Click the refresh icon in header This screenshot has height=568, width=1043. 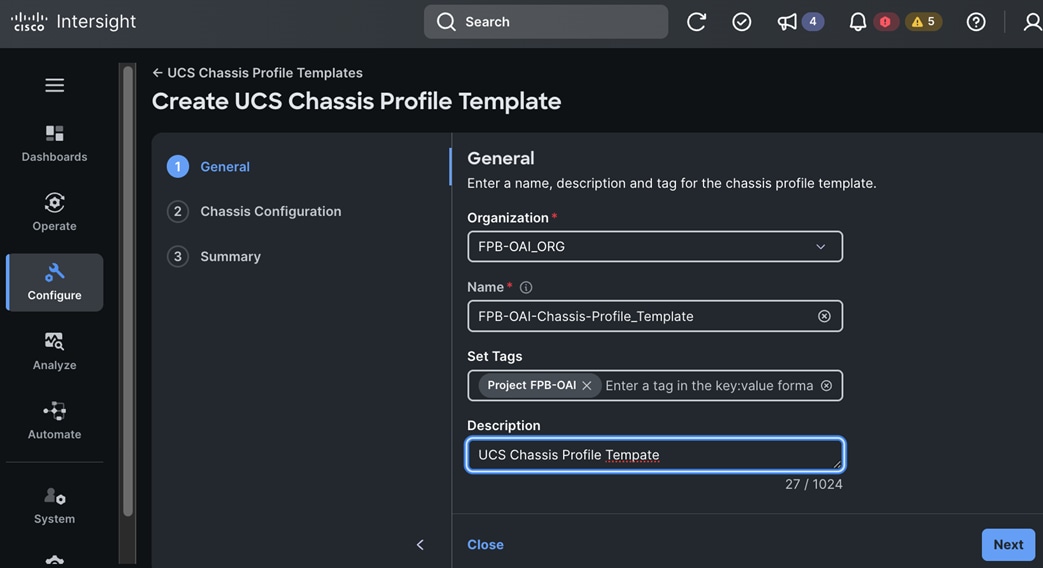click(x=696, y=22)
